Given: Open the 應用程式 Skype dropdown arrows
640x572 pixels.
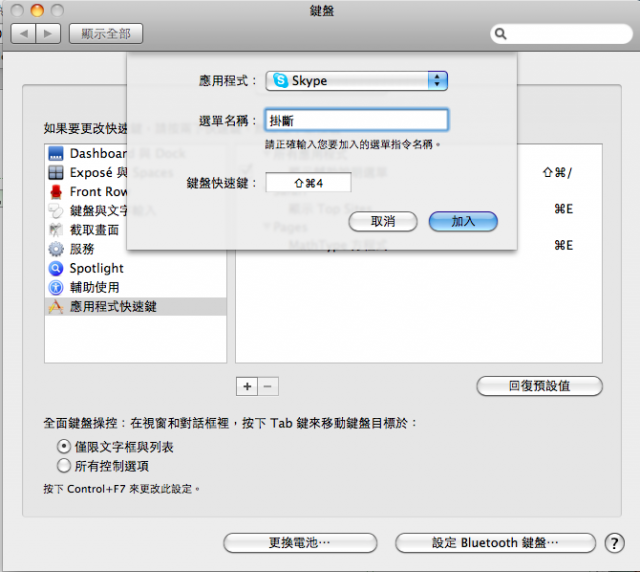Looking at the screenshot, I should pos(437,80).
